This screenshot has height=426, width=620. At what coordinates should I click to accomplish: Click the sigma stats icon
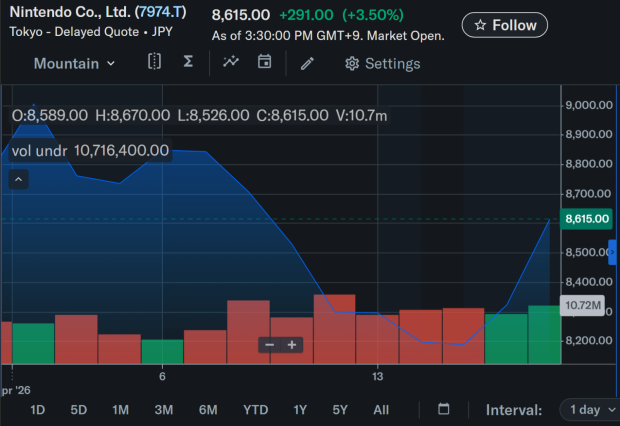(188, 62)
